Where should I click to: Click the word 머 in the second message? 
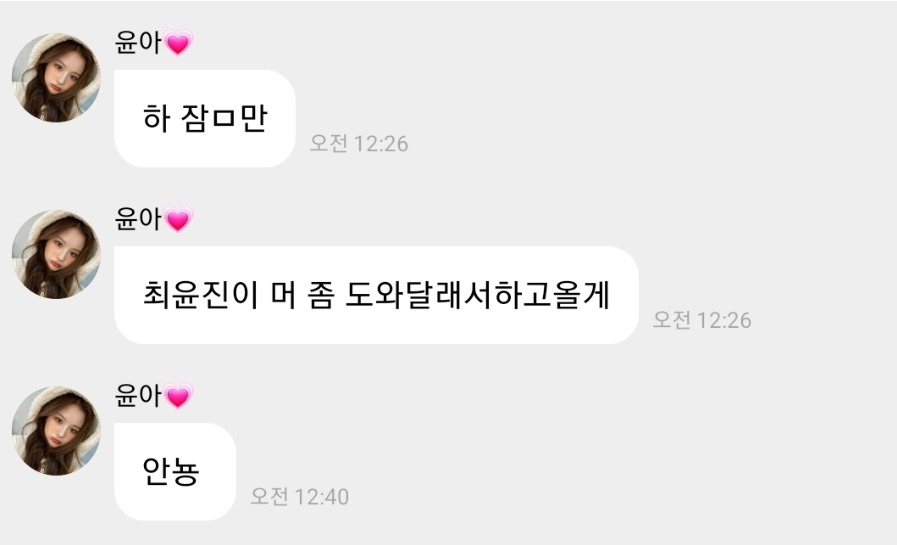click(283, 295)
